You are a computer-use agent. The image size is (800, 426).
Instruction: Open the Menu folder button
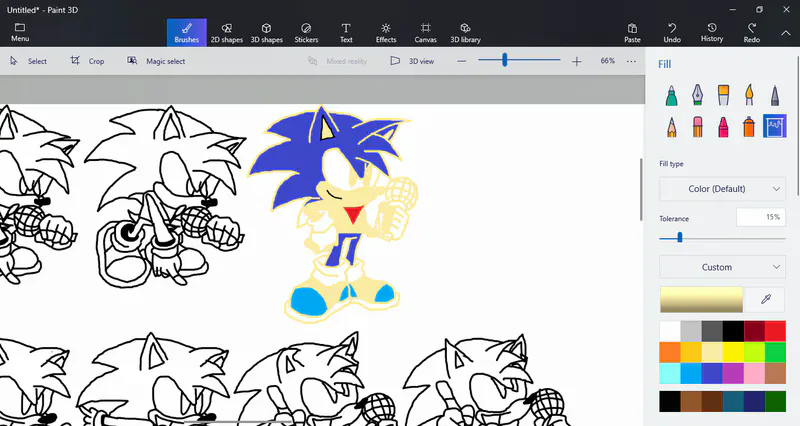(20, 32)
